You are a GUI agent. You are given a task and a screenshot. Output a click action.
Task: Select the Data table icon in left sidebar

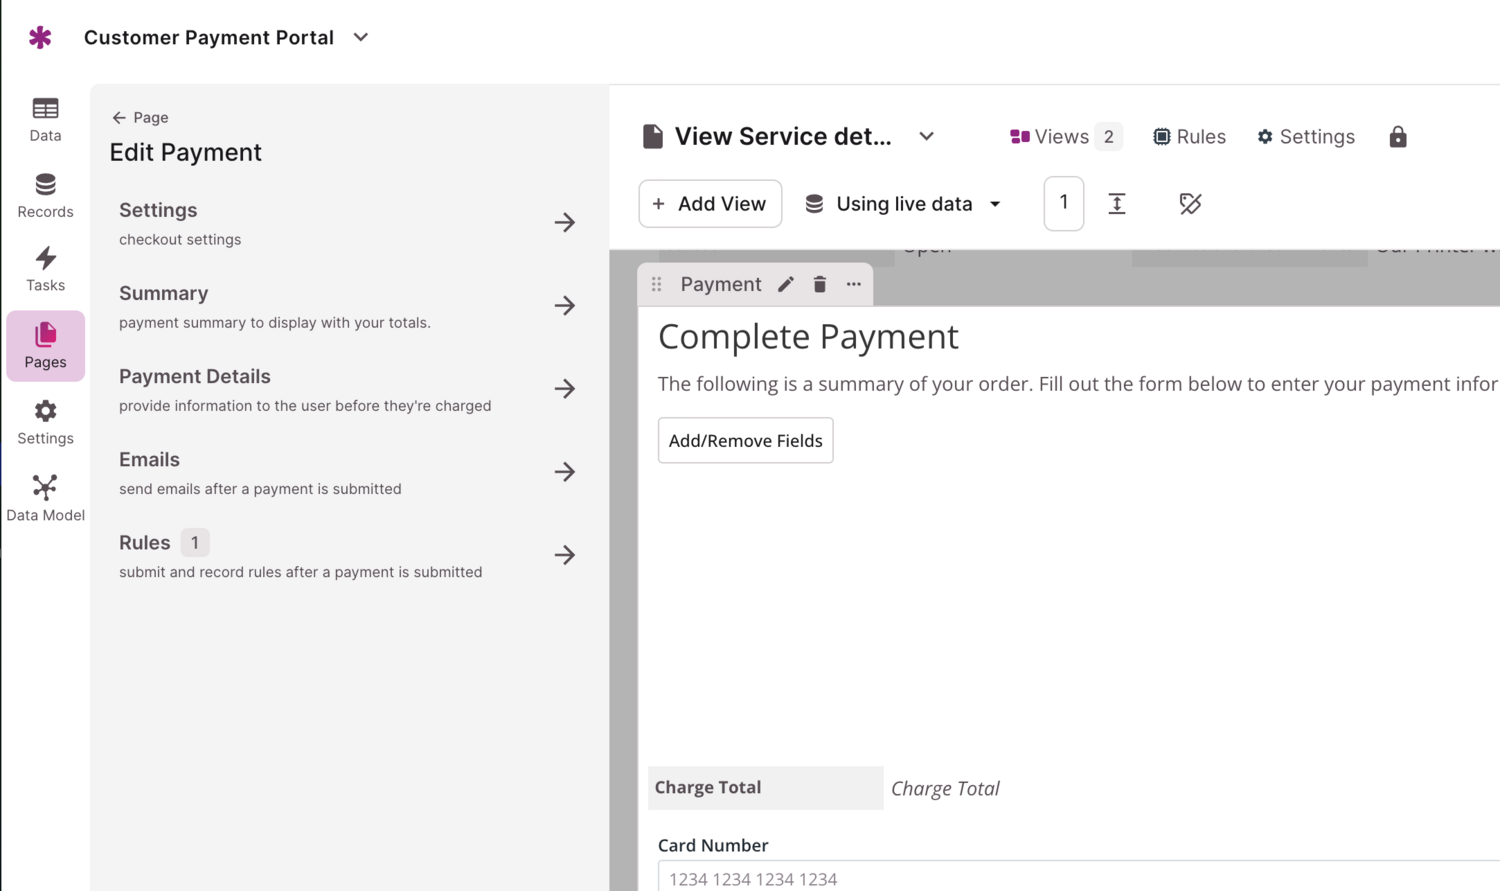(45, 118)
